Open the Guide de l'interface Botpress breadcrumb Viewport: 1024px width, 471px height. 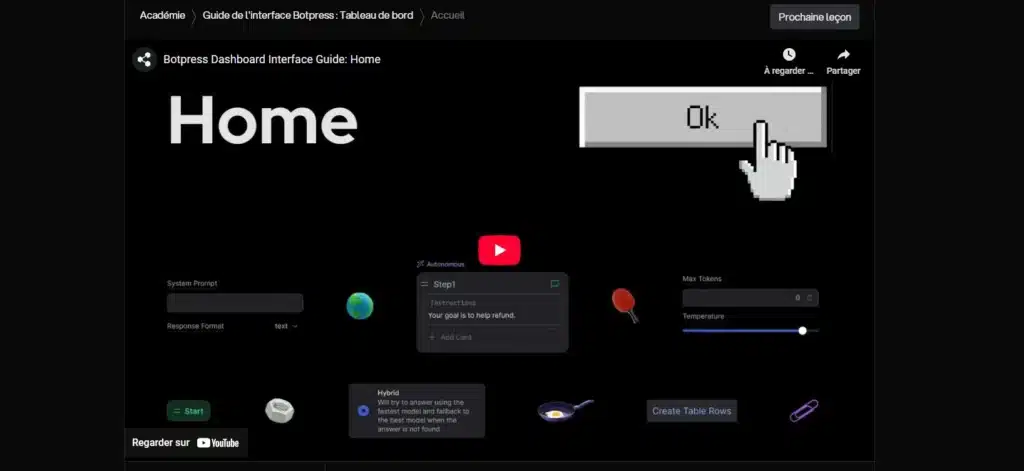click(x=308, y=15)
